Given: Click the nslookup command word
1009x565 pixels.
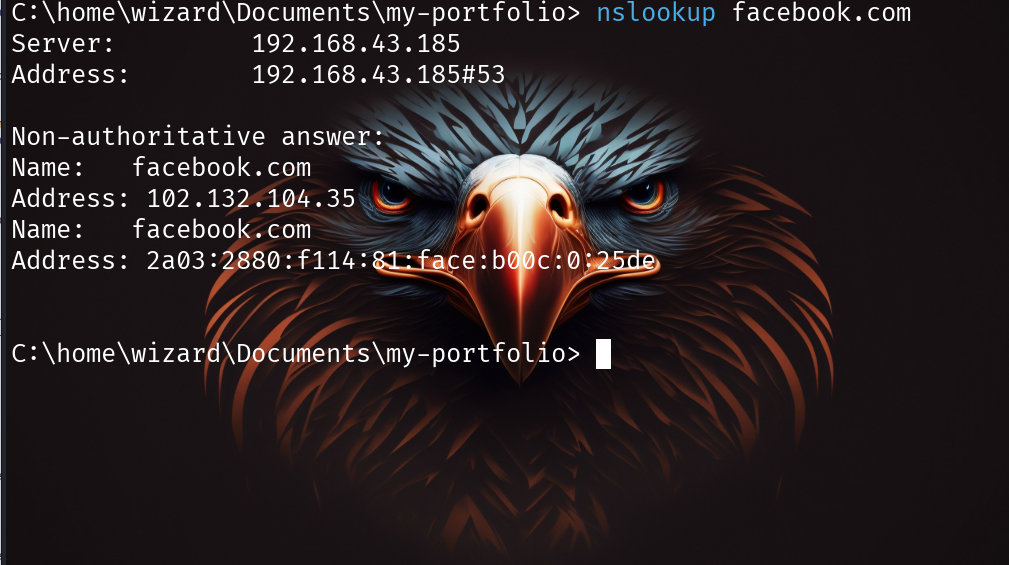Looking at the screenshot, I should (656, 14).
